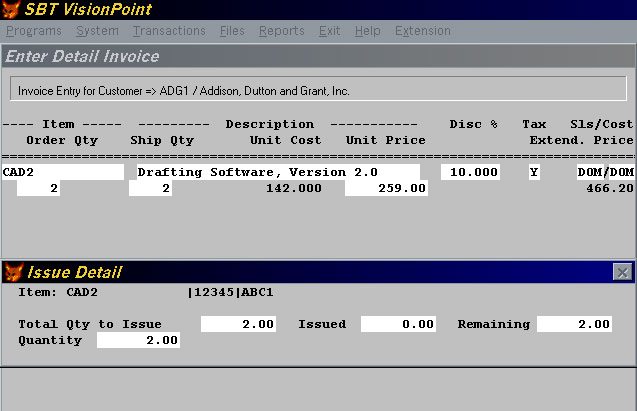
Task: Open the Files menu
Action: click(232, 31)
